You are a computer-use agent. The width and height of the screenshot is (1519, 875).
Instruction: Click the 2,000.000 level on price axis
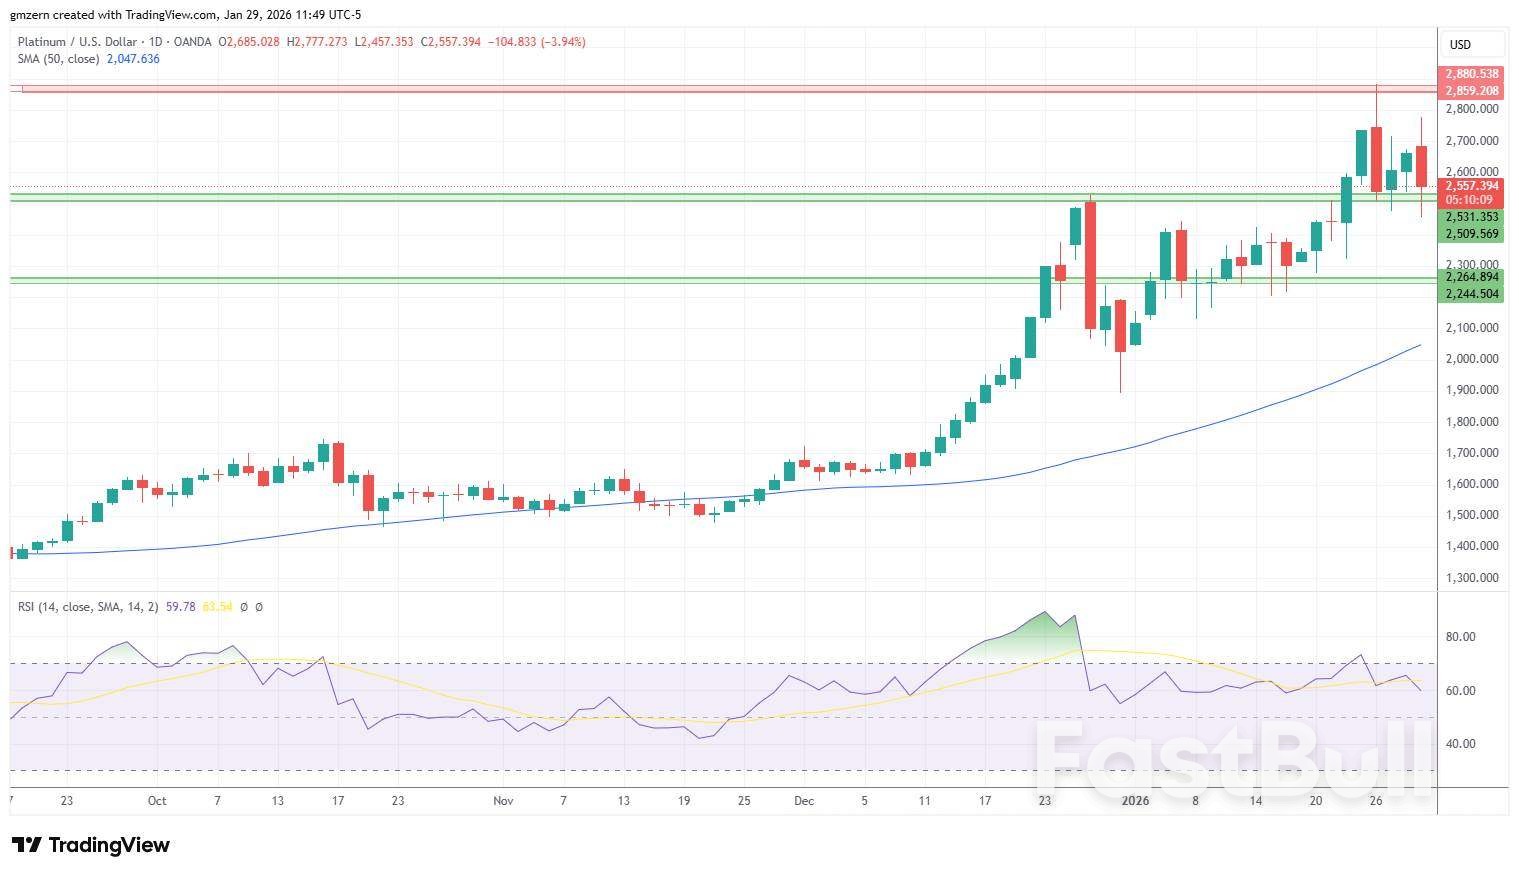point(1471,359)
